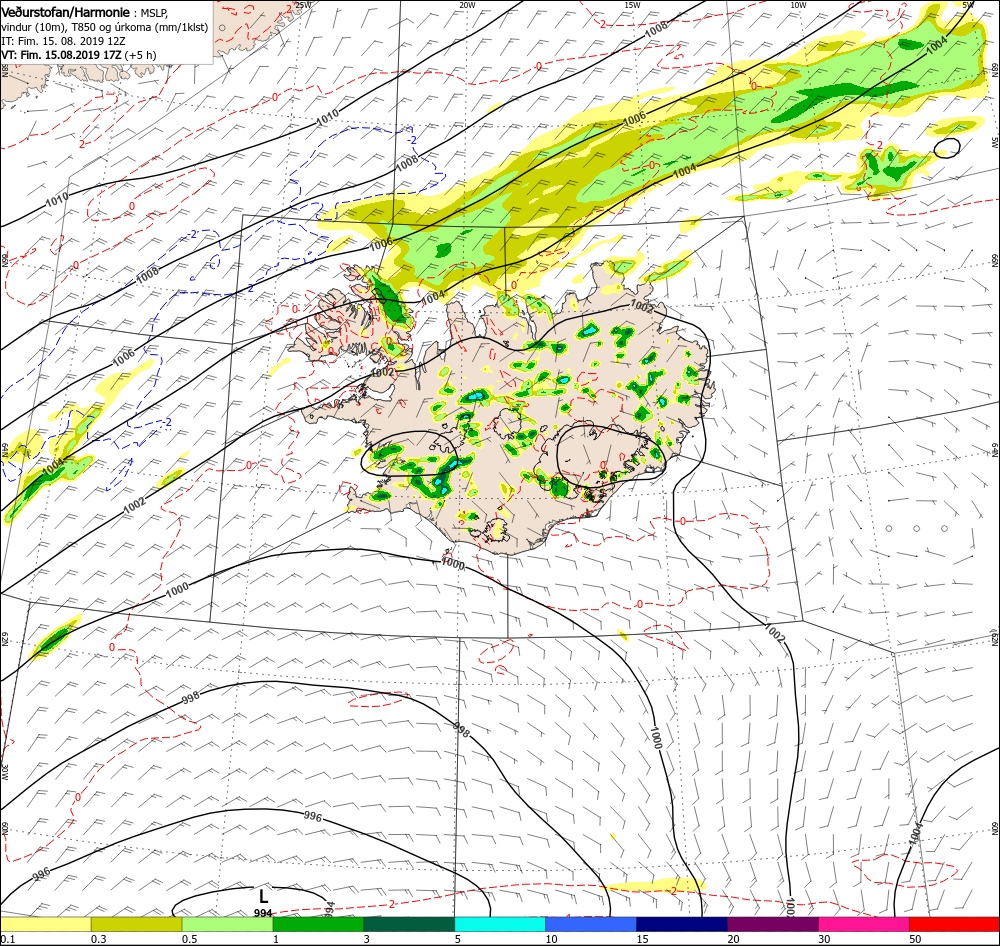
Task: Click the '50' legend scale value
Action: tap(916, 939)
